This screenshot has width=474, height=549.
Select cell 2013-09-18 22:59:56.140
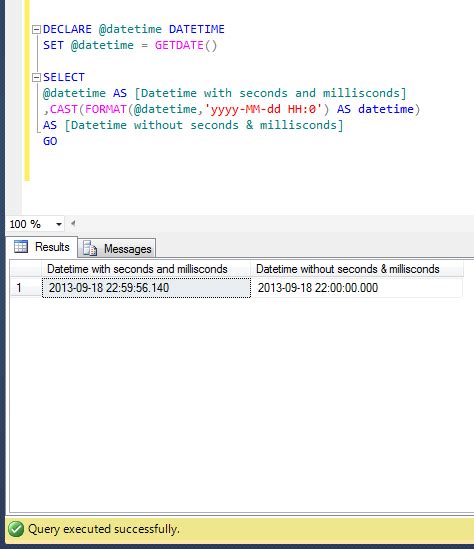click(x=146, y=288)
